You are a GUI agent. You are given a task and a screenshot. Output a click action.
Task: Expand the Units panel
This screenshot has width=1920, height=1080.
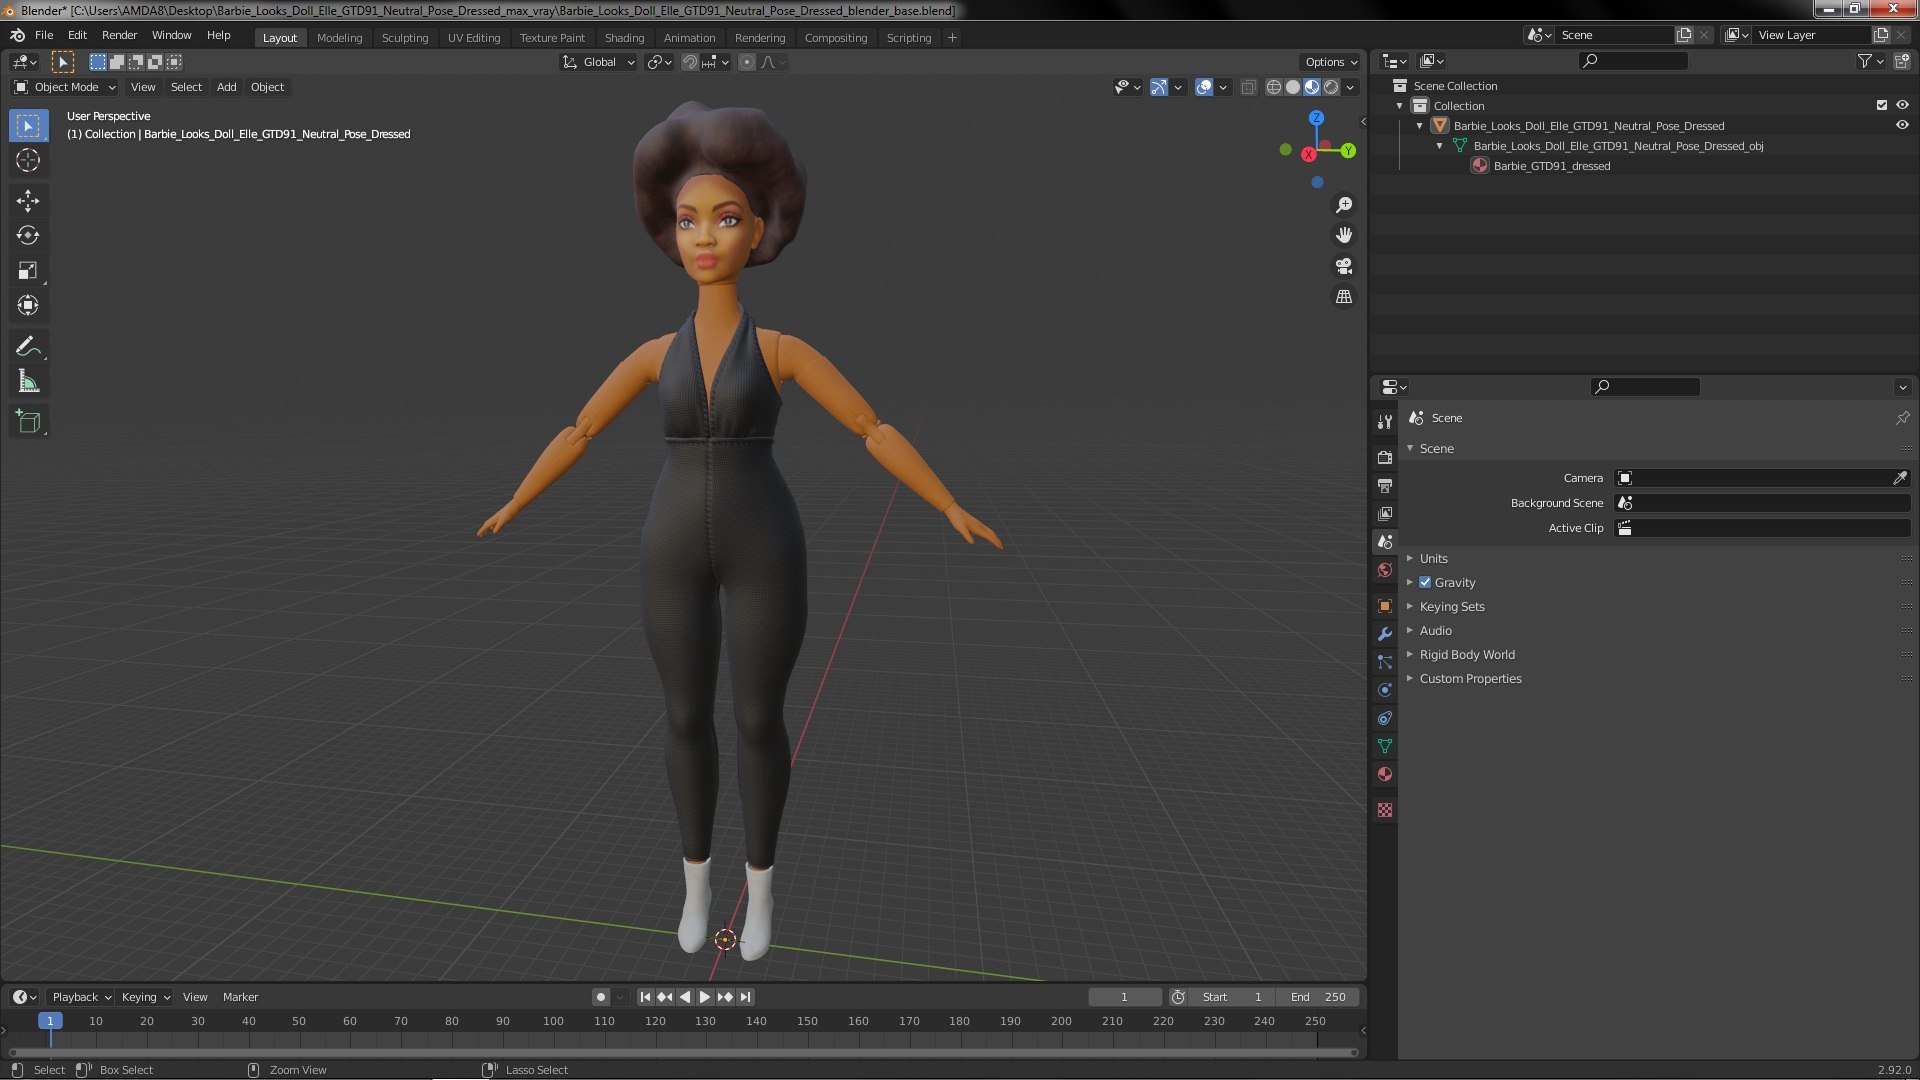[x=1433, y=558]
